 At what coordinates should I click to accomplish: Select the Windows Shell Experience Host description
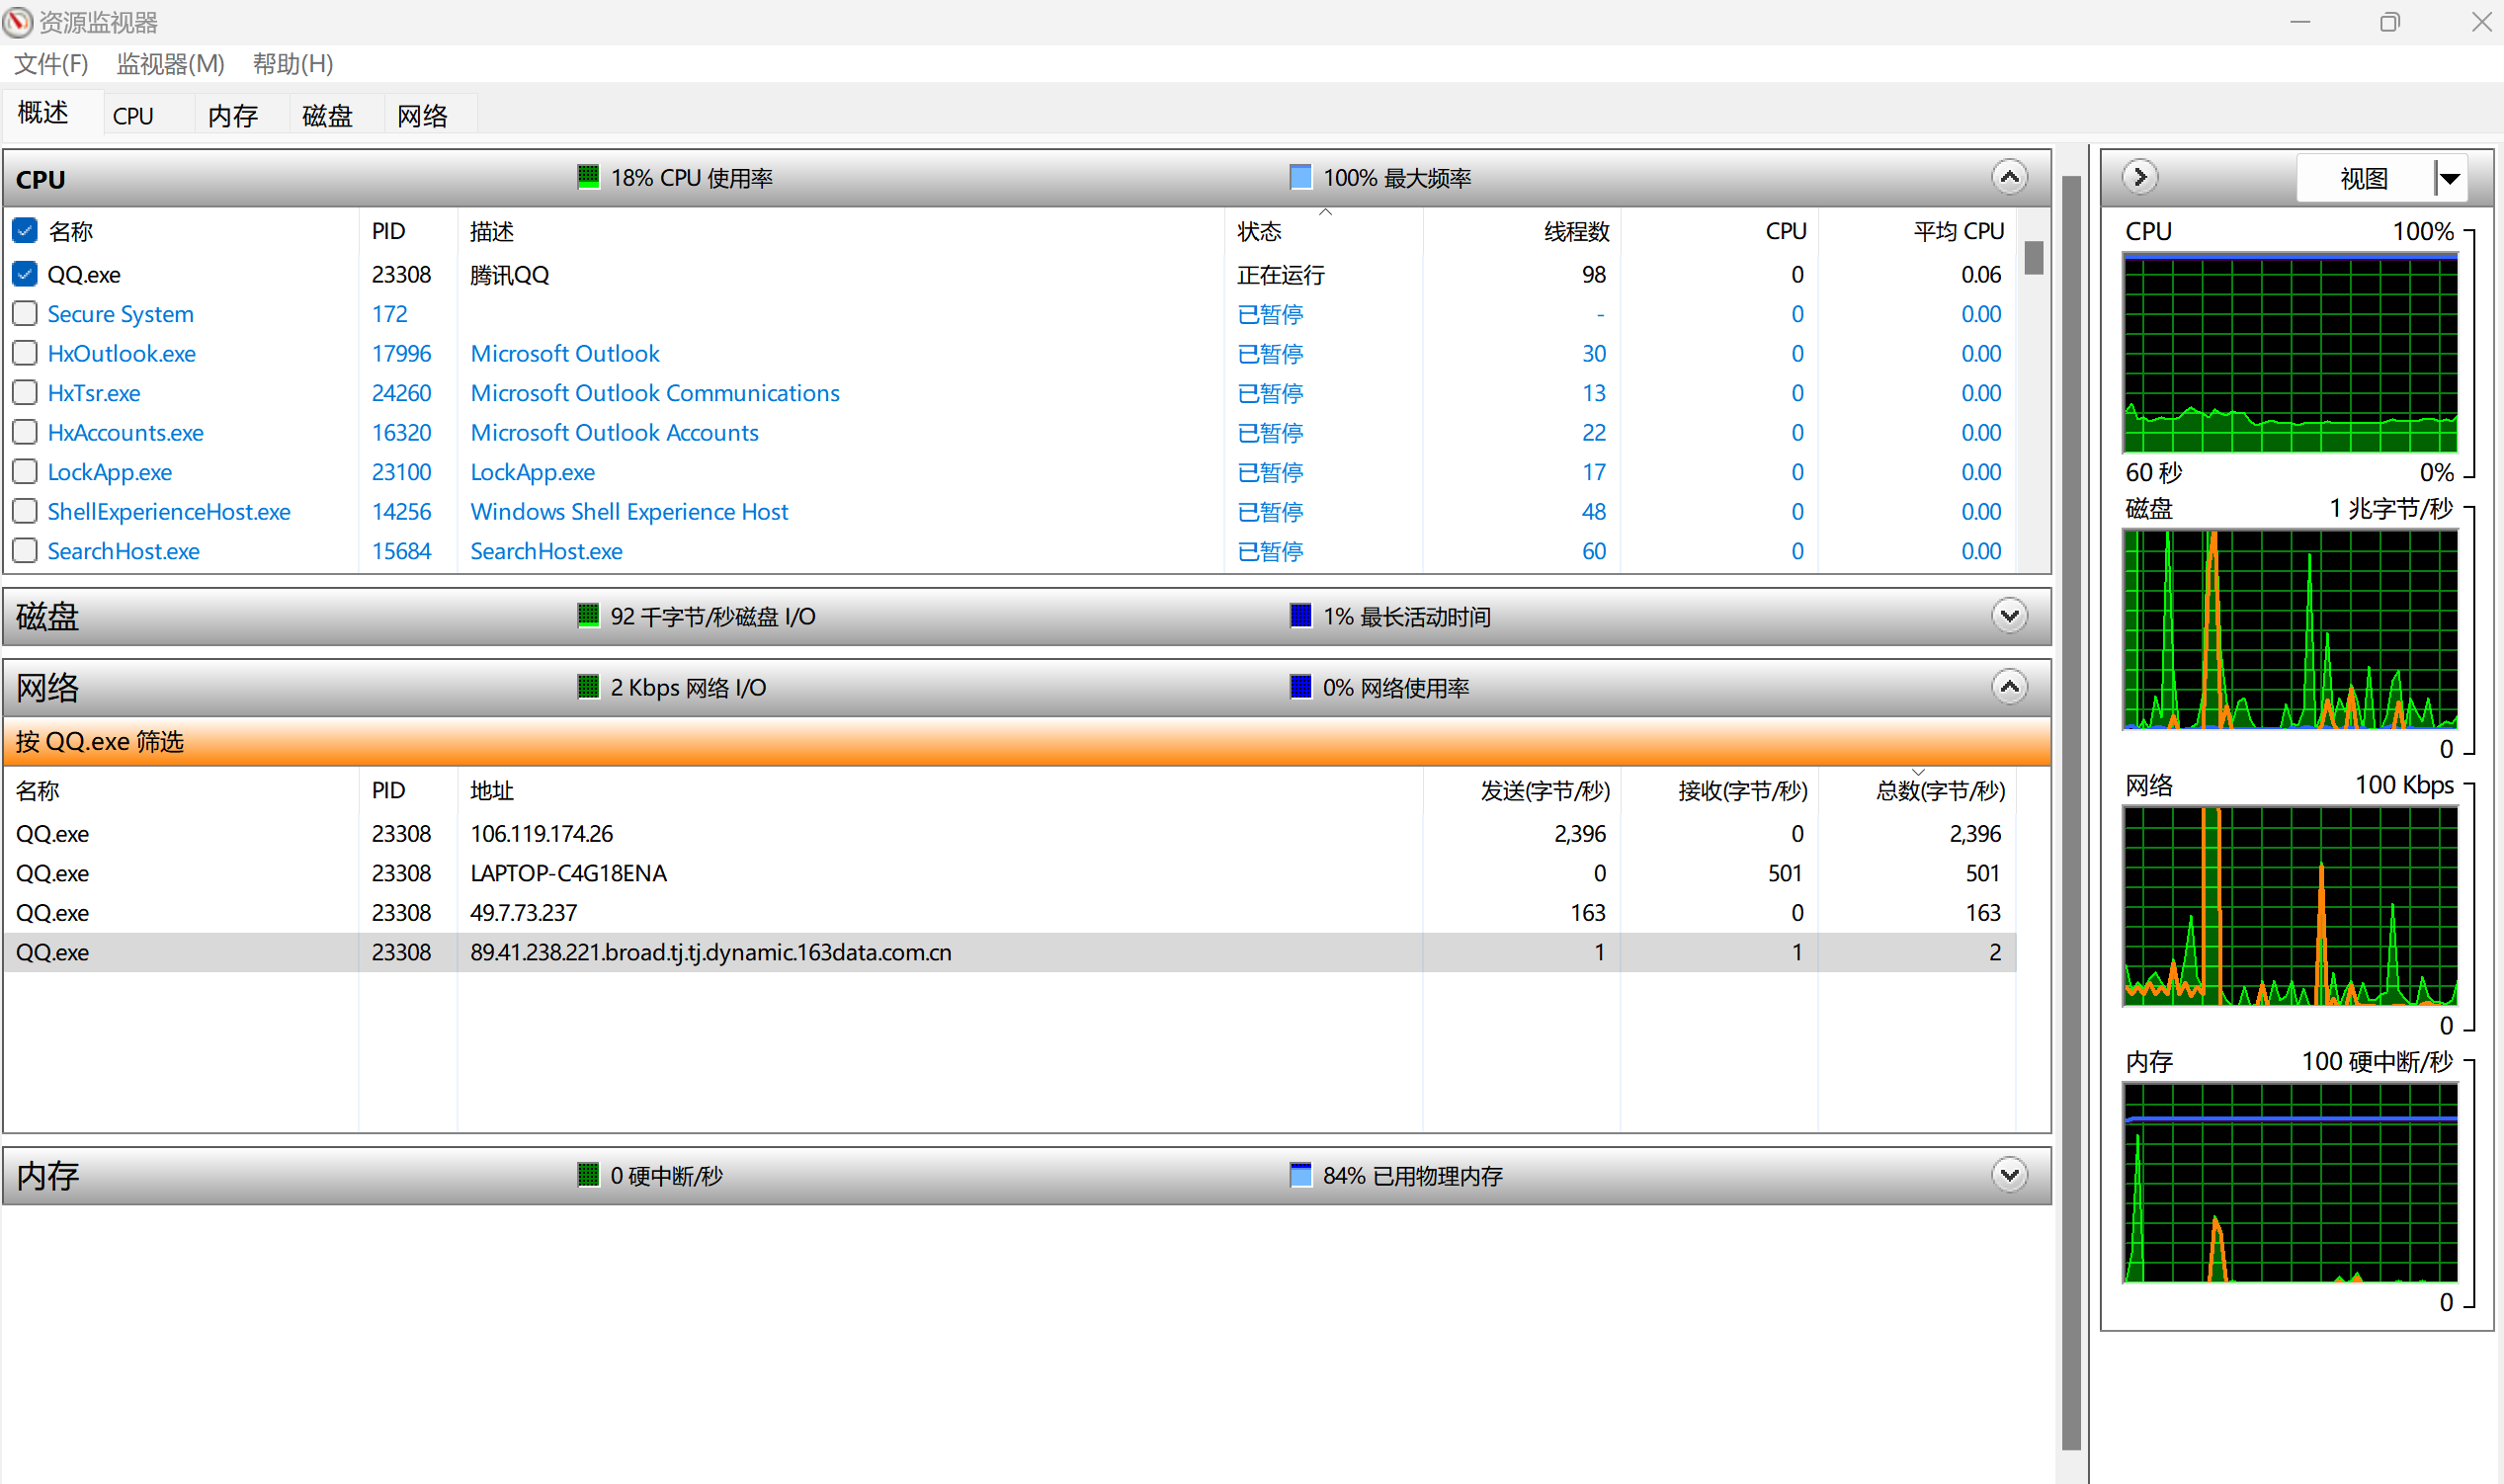pos(629,511)
